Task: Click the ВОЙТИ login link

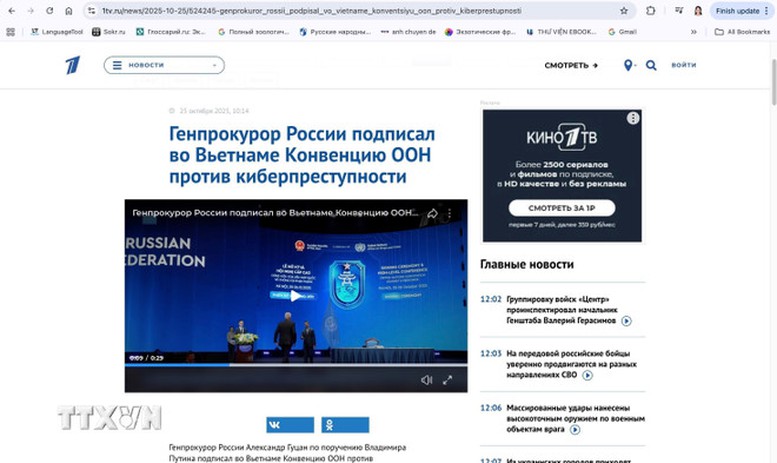Action: (x=684, y=65)
